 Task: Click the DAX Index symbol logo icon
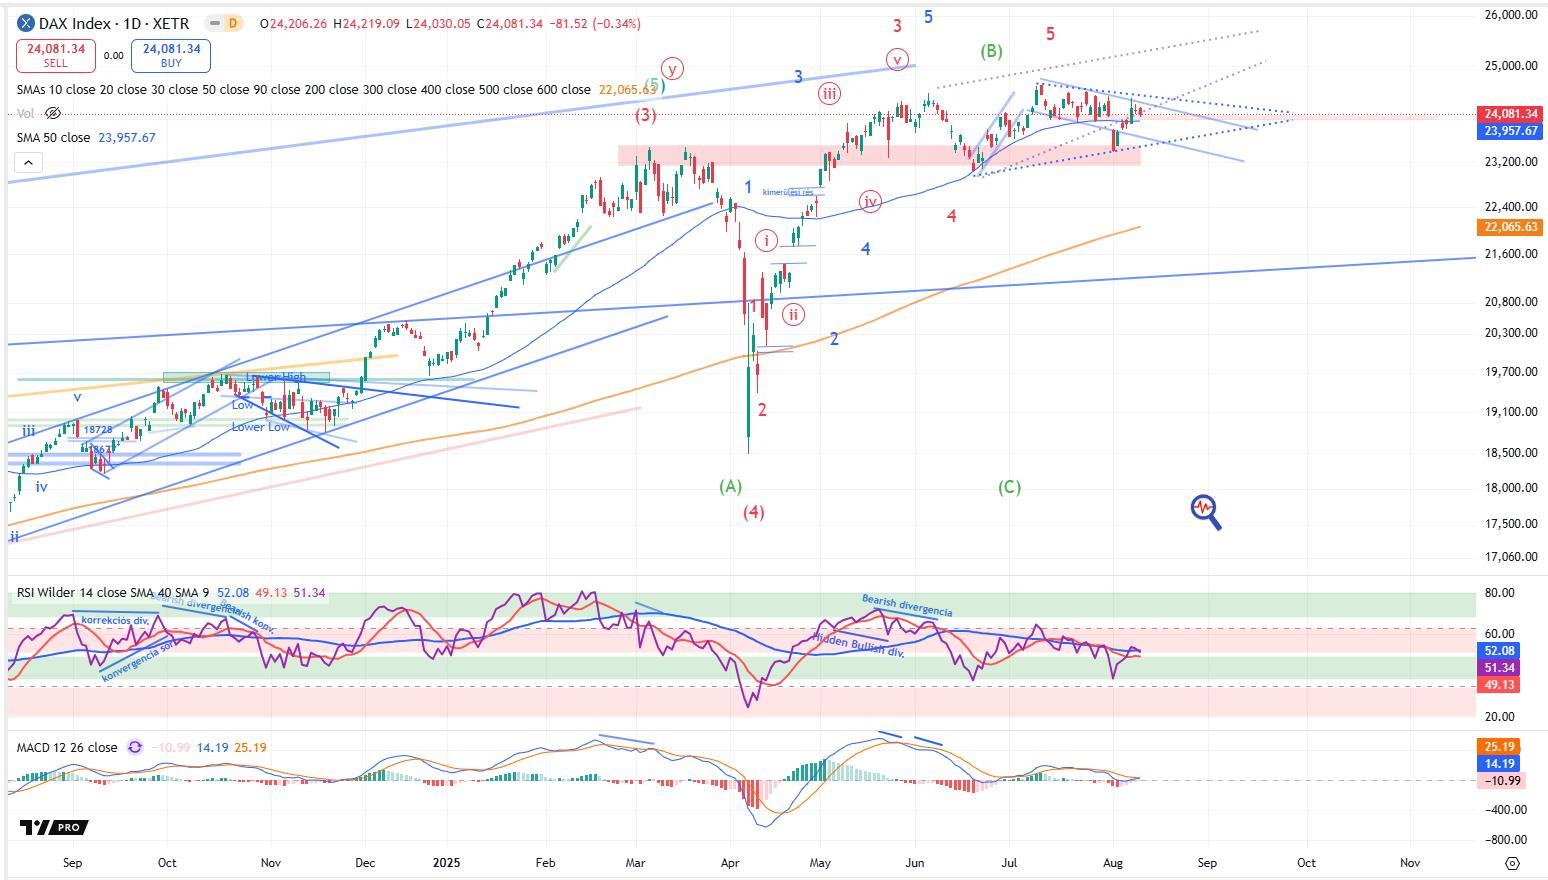26,23
